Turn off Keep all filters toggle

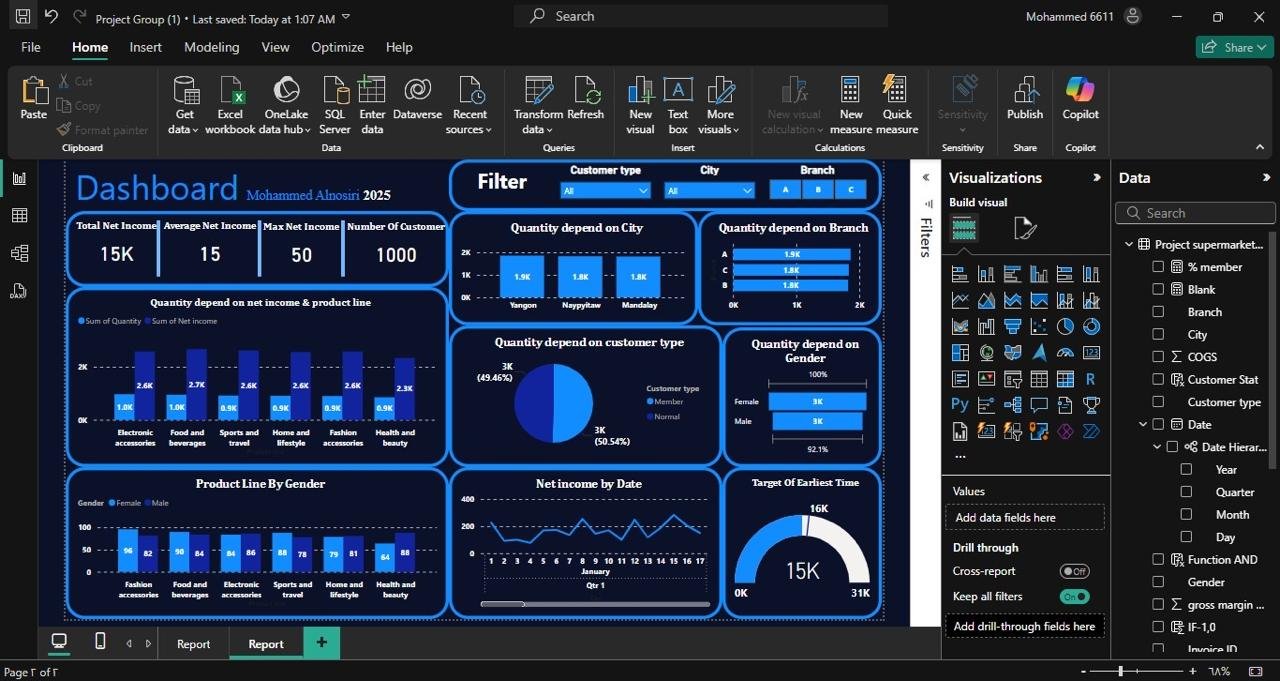coord(1074,596)
